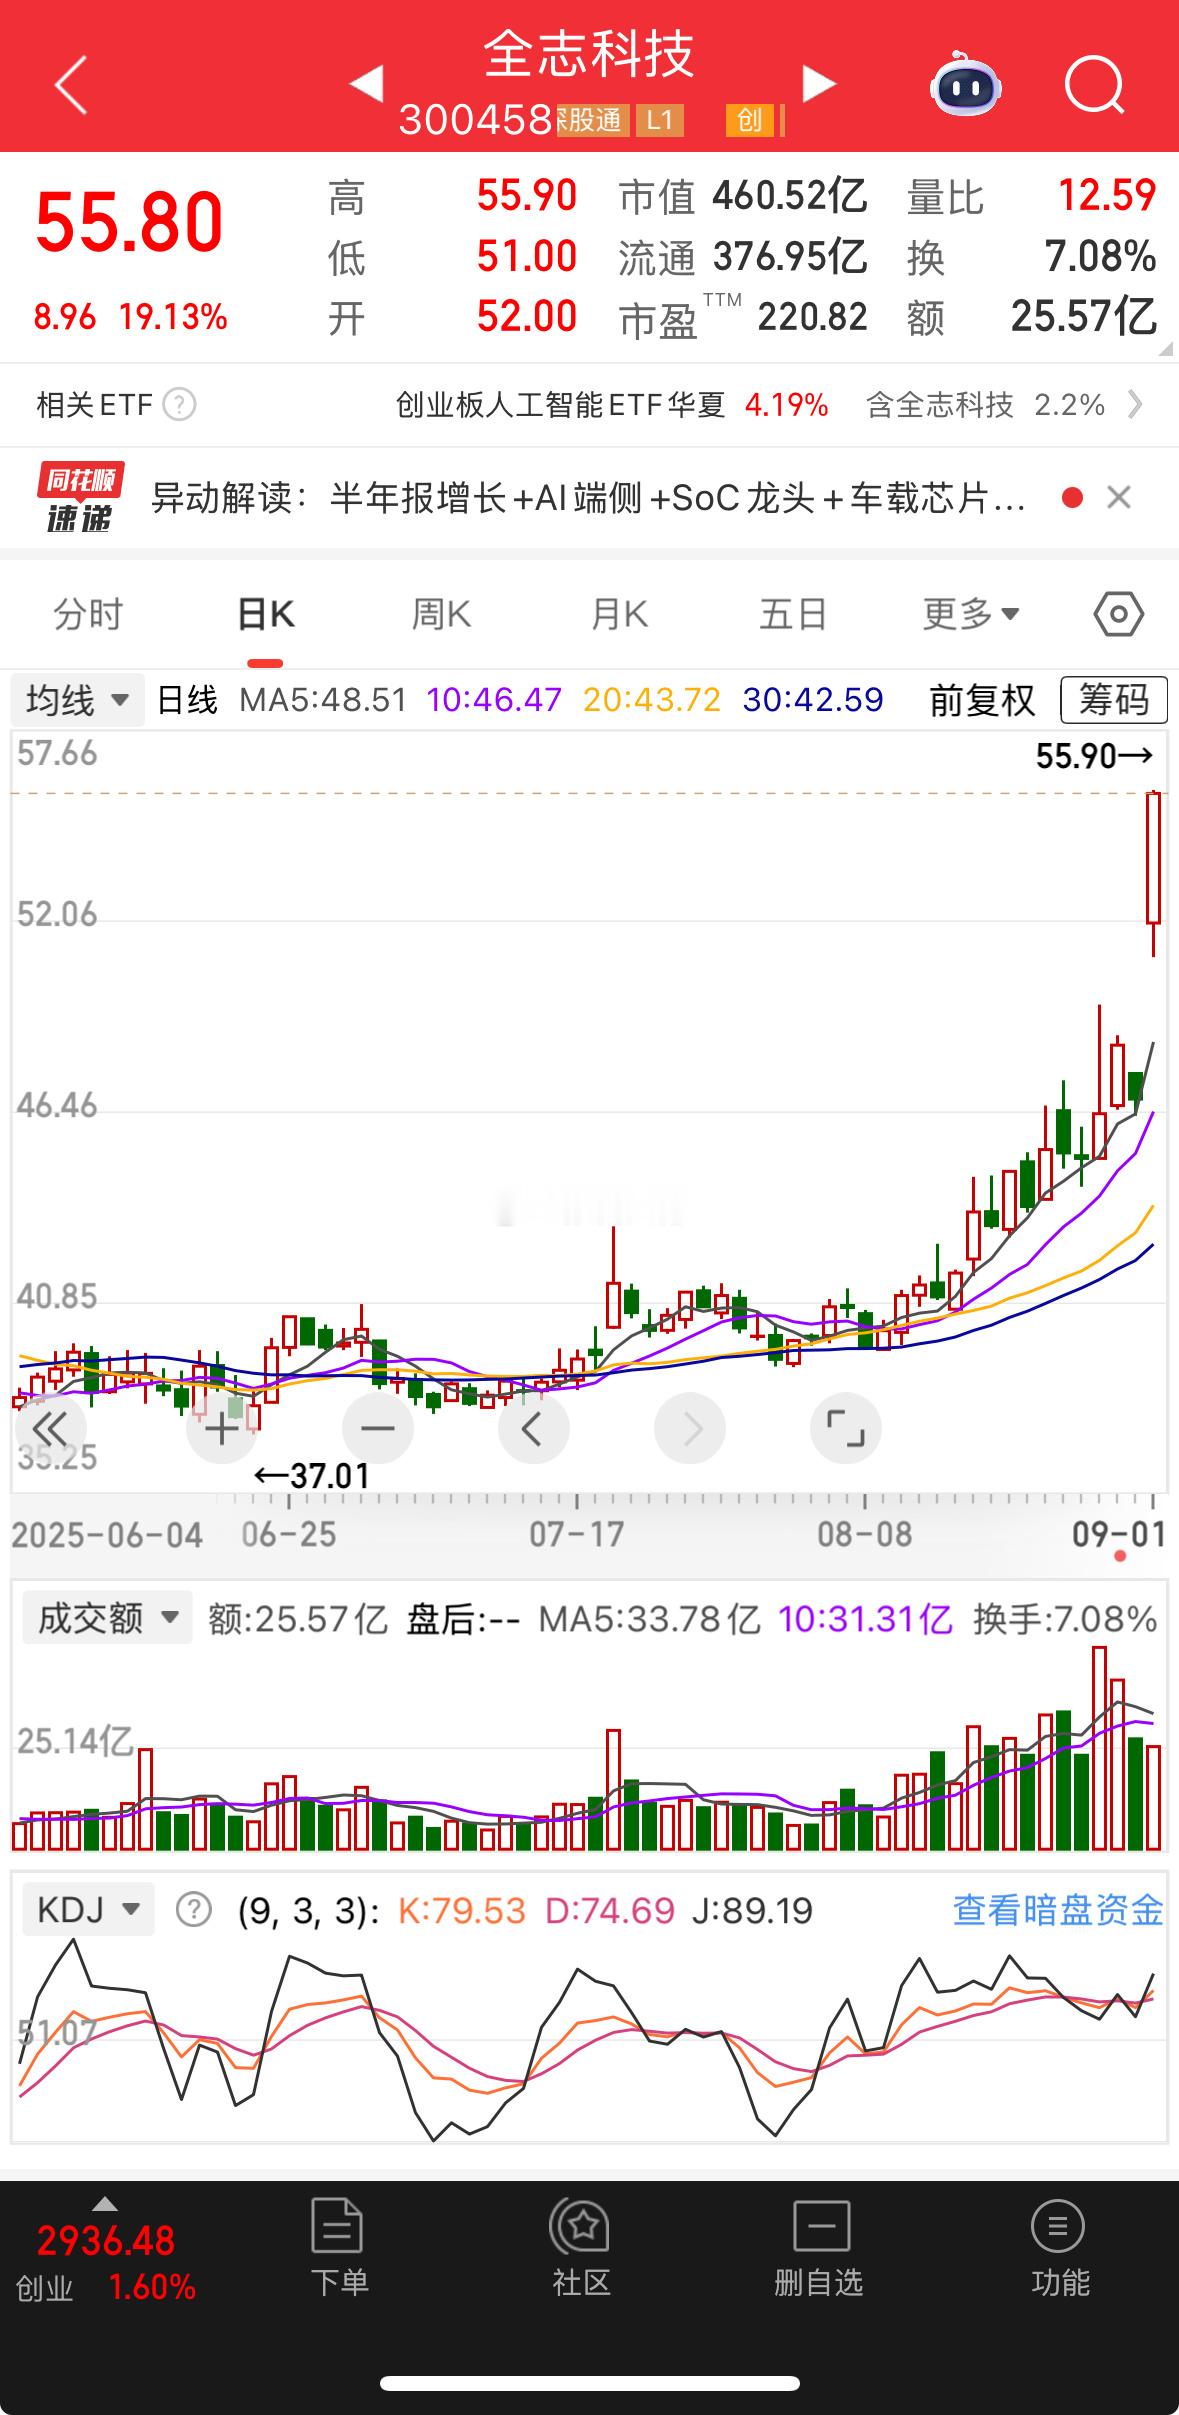The height and width of the screenshot is (2415, 1179).
Task: Open help for related ETF question mark
Action: tap(179, 405)
